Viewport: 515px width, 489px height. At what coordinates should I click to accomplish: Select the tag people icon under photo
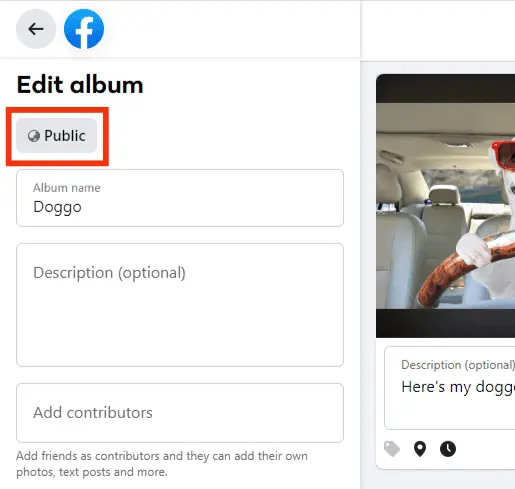click(x=392, y=449)
